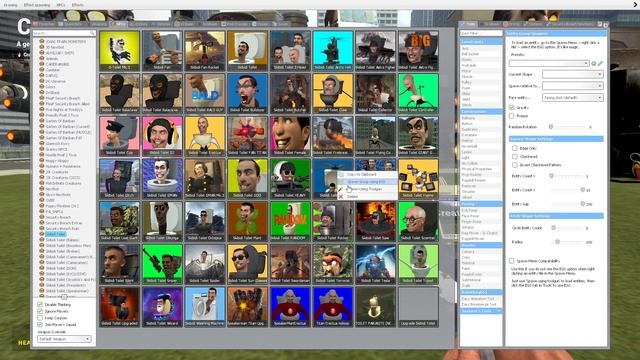Open the Presets dropdown
Screen dimensions: 640x360
click(x=549, y=63)
